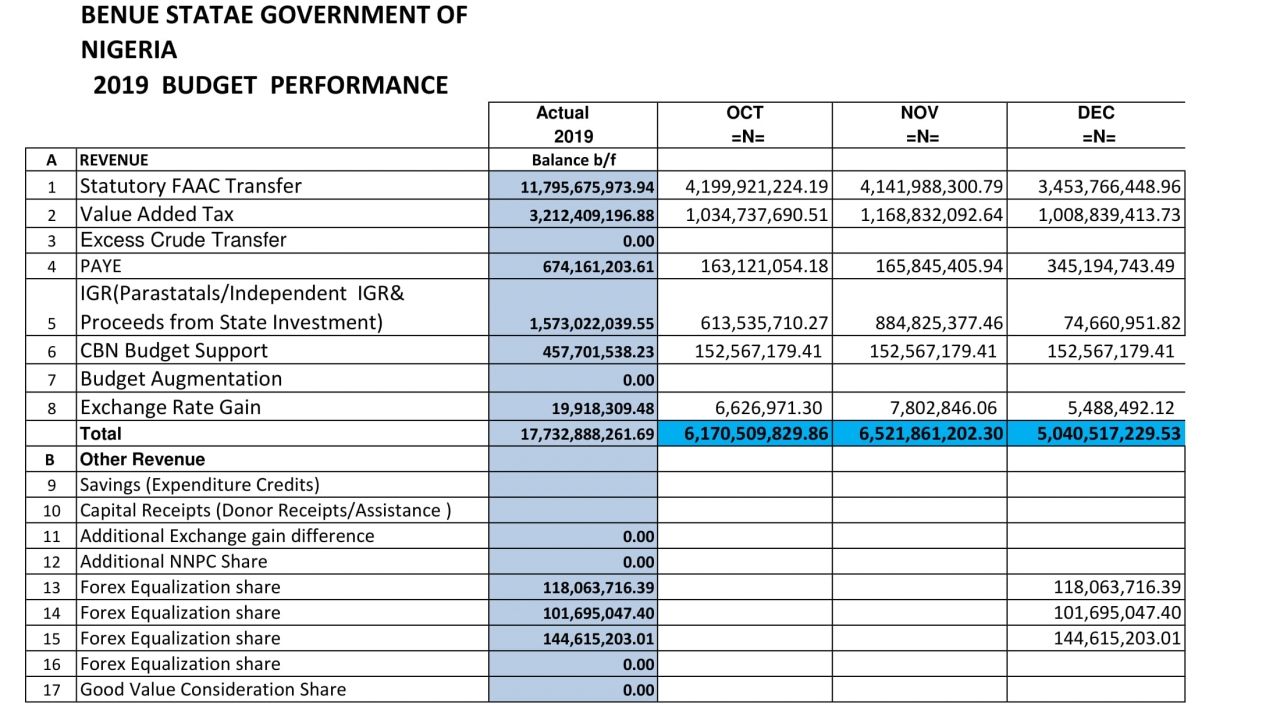Select the 'Other Revenue' section heading
1280x720 pixels.
(x=142, y=460)
